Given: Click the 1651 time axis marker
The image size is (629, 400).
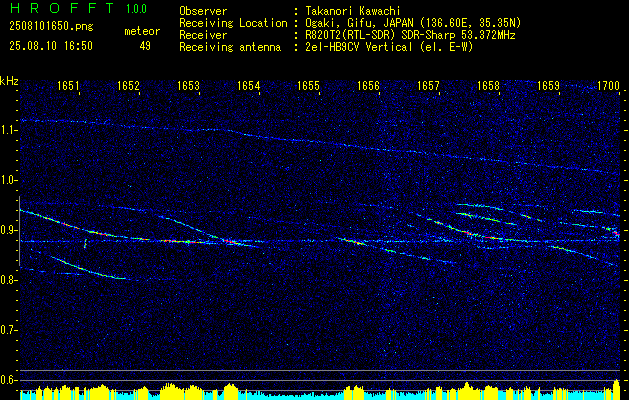Looking at the screenshot, I should click(x=68, y=85).
